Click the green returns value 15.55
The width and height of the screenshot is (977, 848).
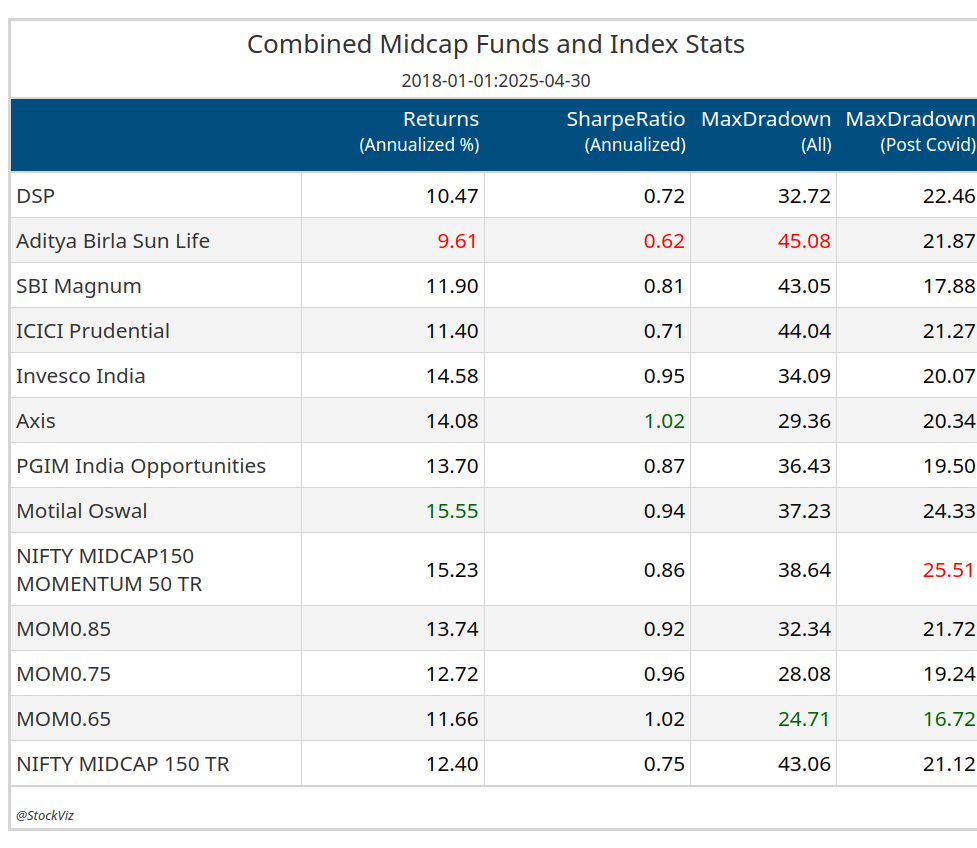tap(452, 511)
